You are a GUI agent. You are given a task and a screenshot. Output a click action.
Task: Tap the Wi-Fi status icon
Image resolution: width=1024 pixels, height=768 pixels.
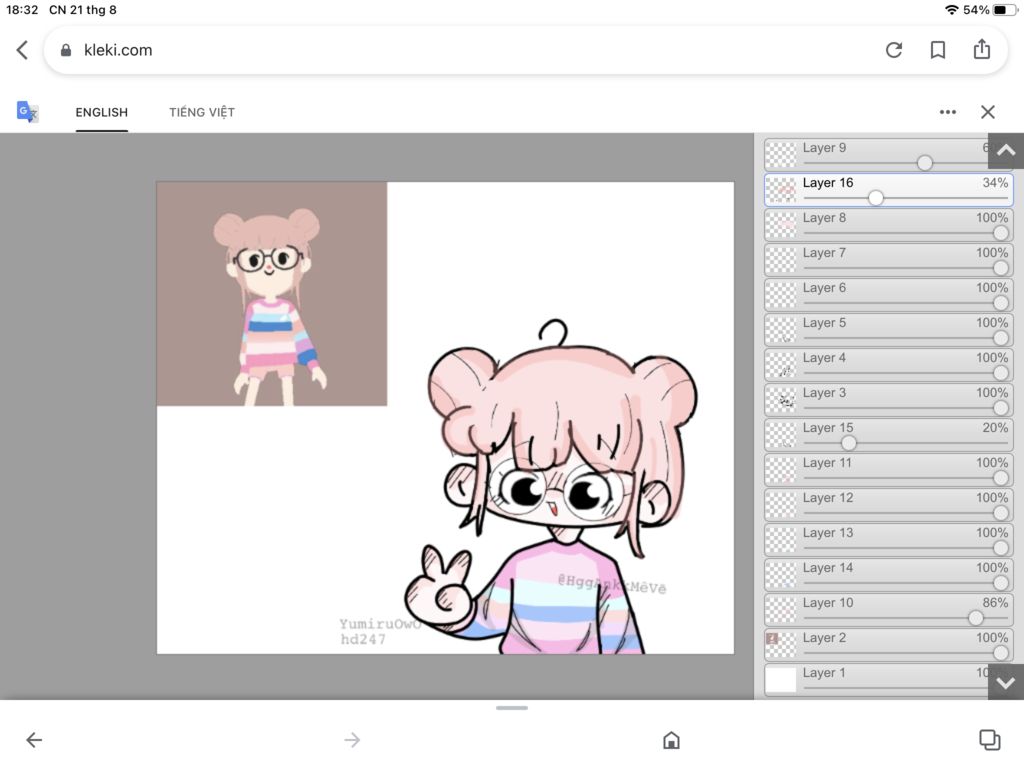[x=952, y=10]
